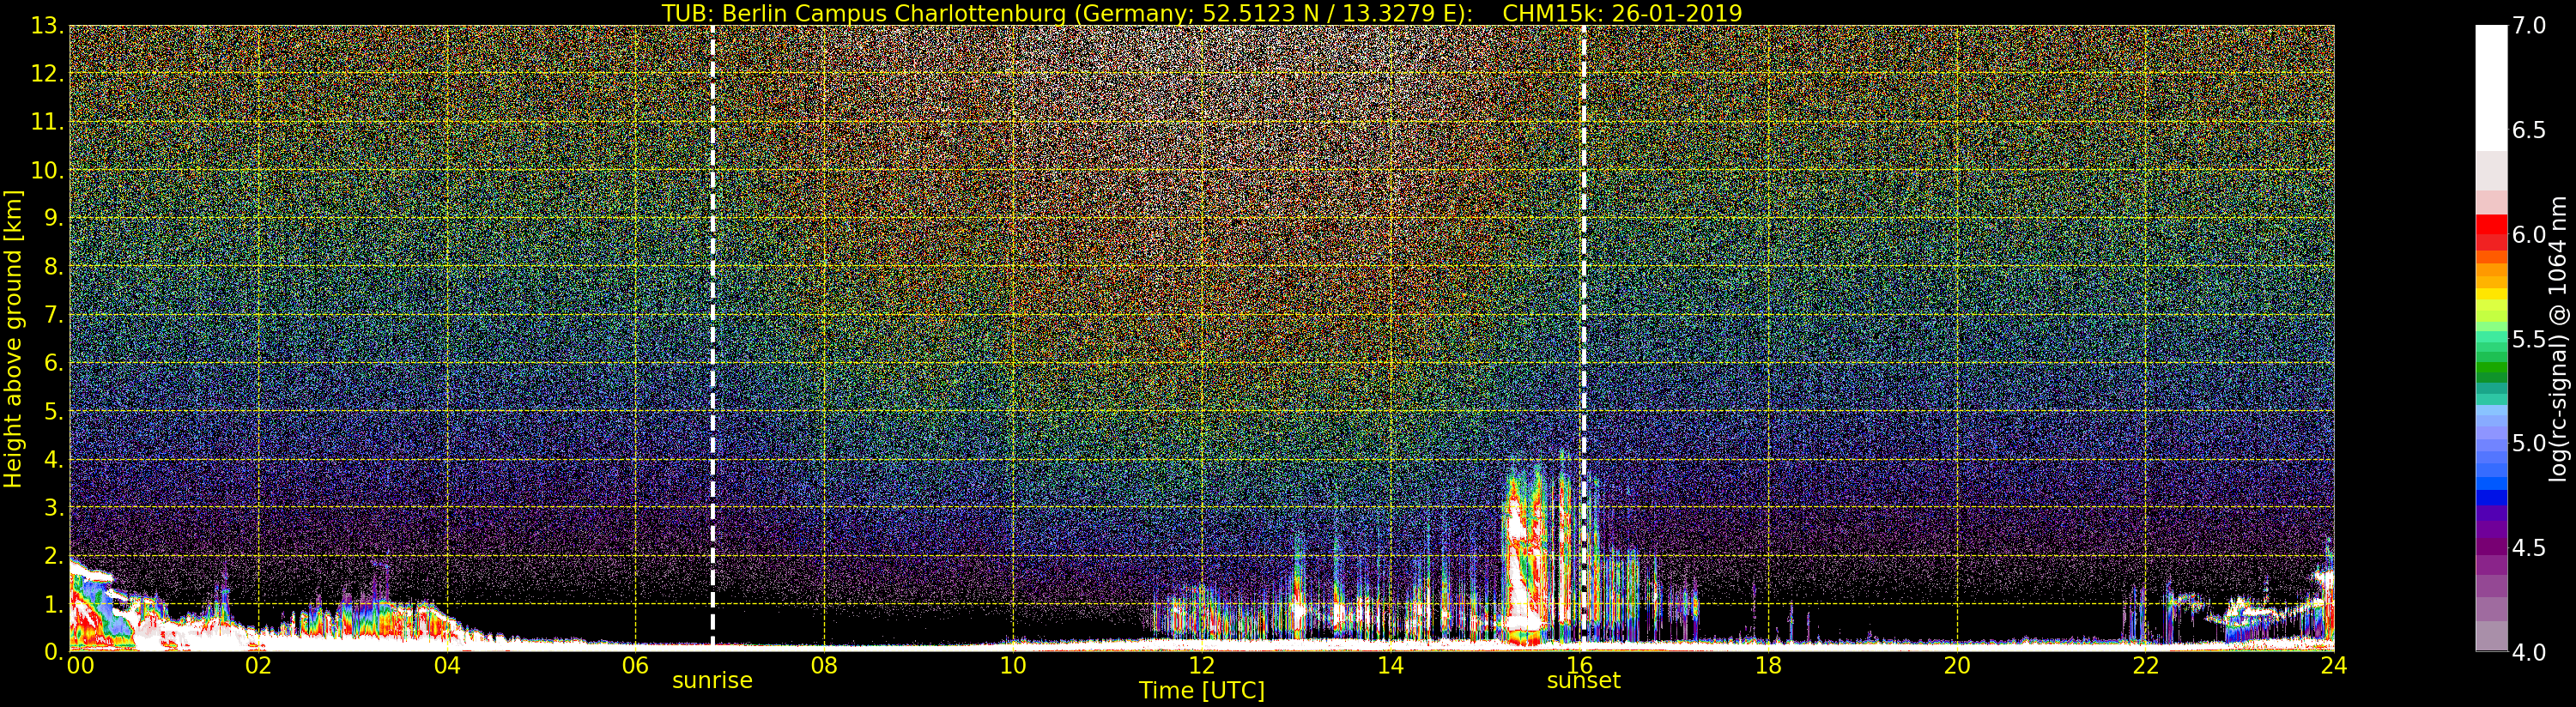Click the '5.' tick on the height axis
This screenshot has height=707, width=2576.
53,411
